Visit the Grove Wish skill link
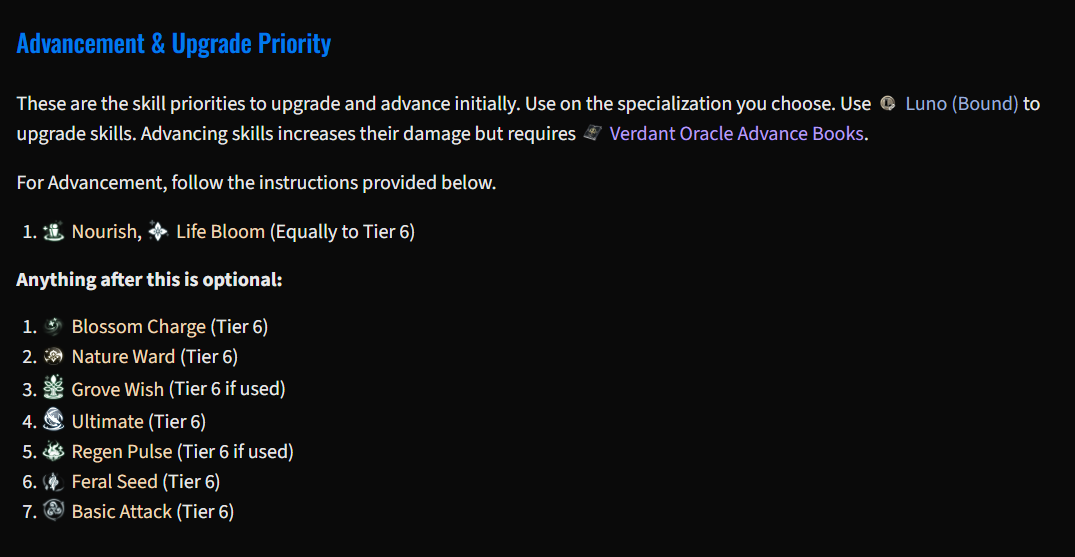Viewport: 1075px width, 557px height. (x=117, y=390)
